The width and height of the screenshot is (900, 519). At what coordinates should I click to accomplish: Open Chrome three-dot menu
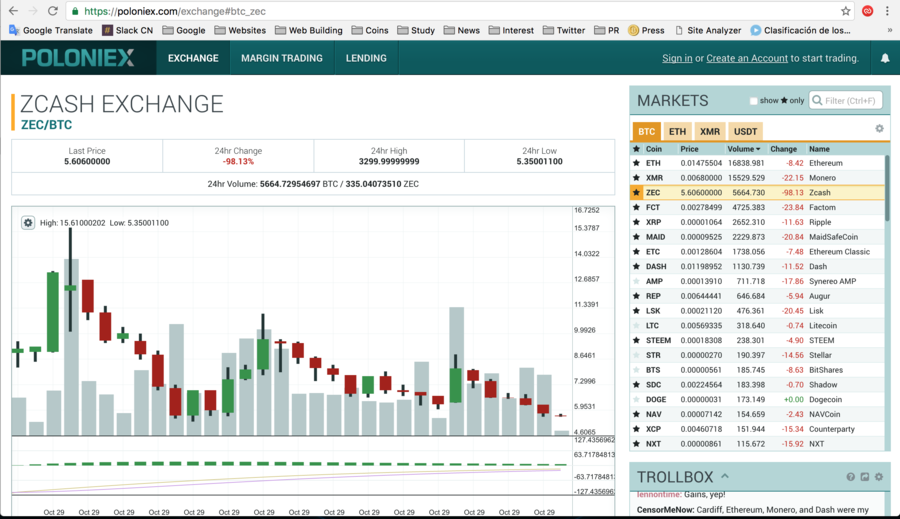887,11
